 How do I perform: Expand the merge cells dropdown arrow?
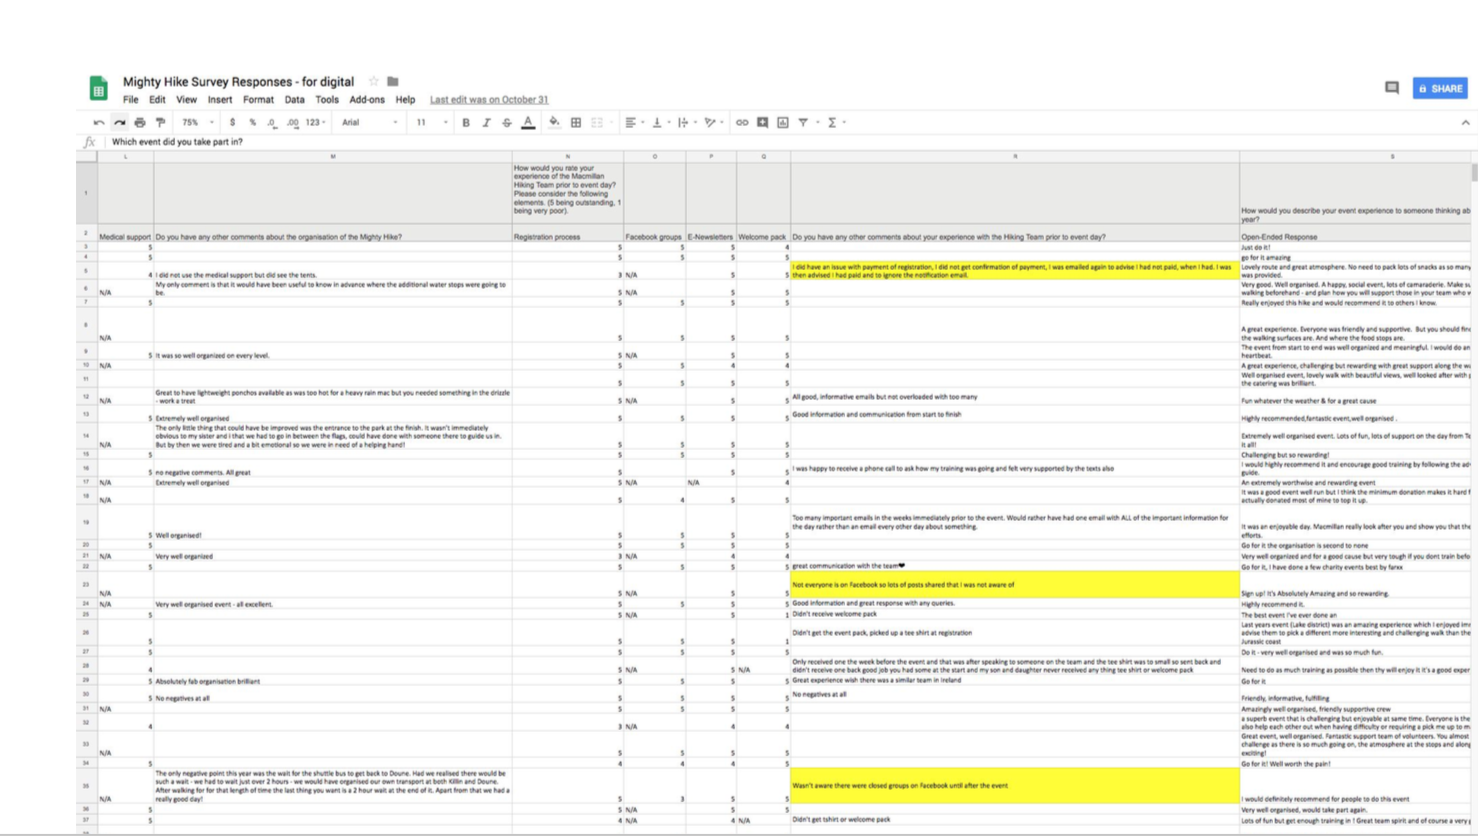(x=611, y=122)
